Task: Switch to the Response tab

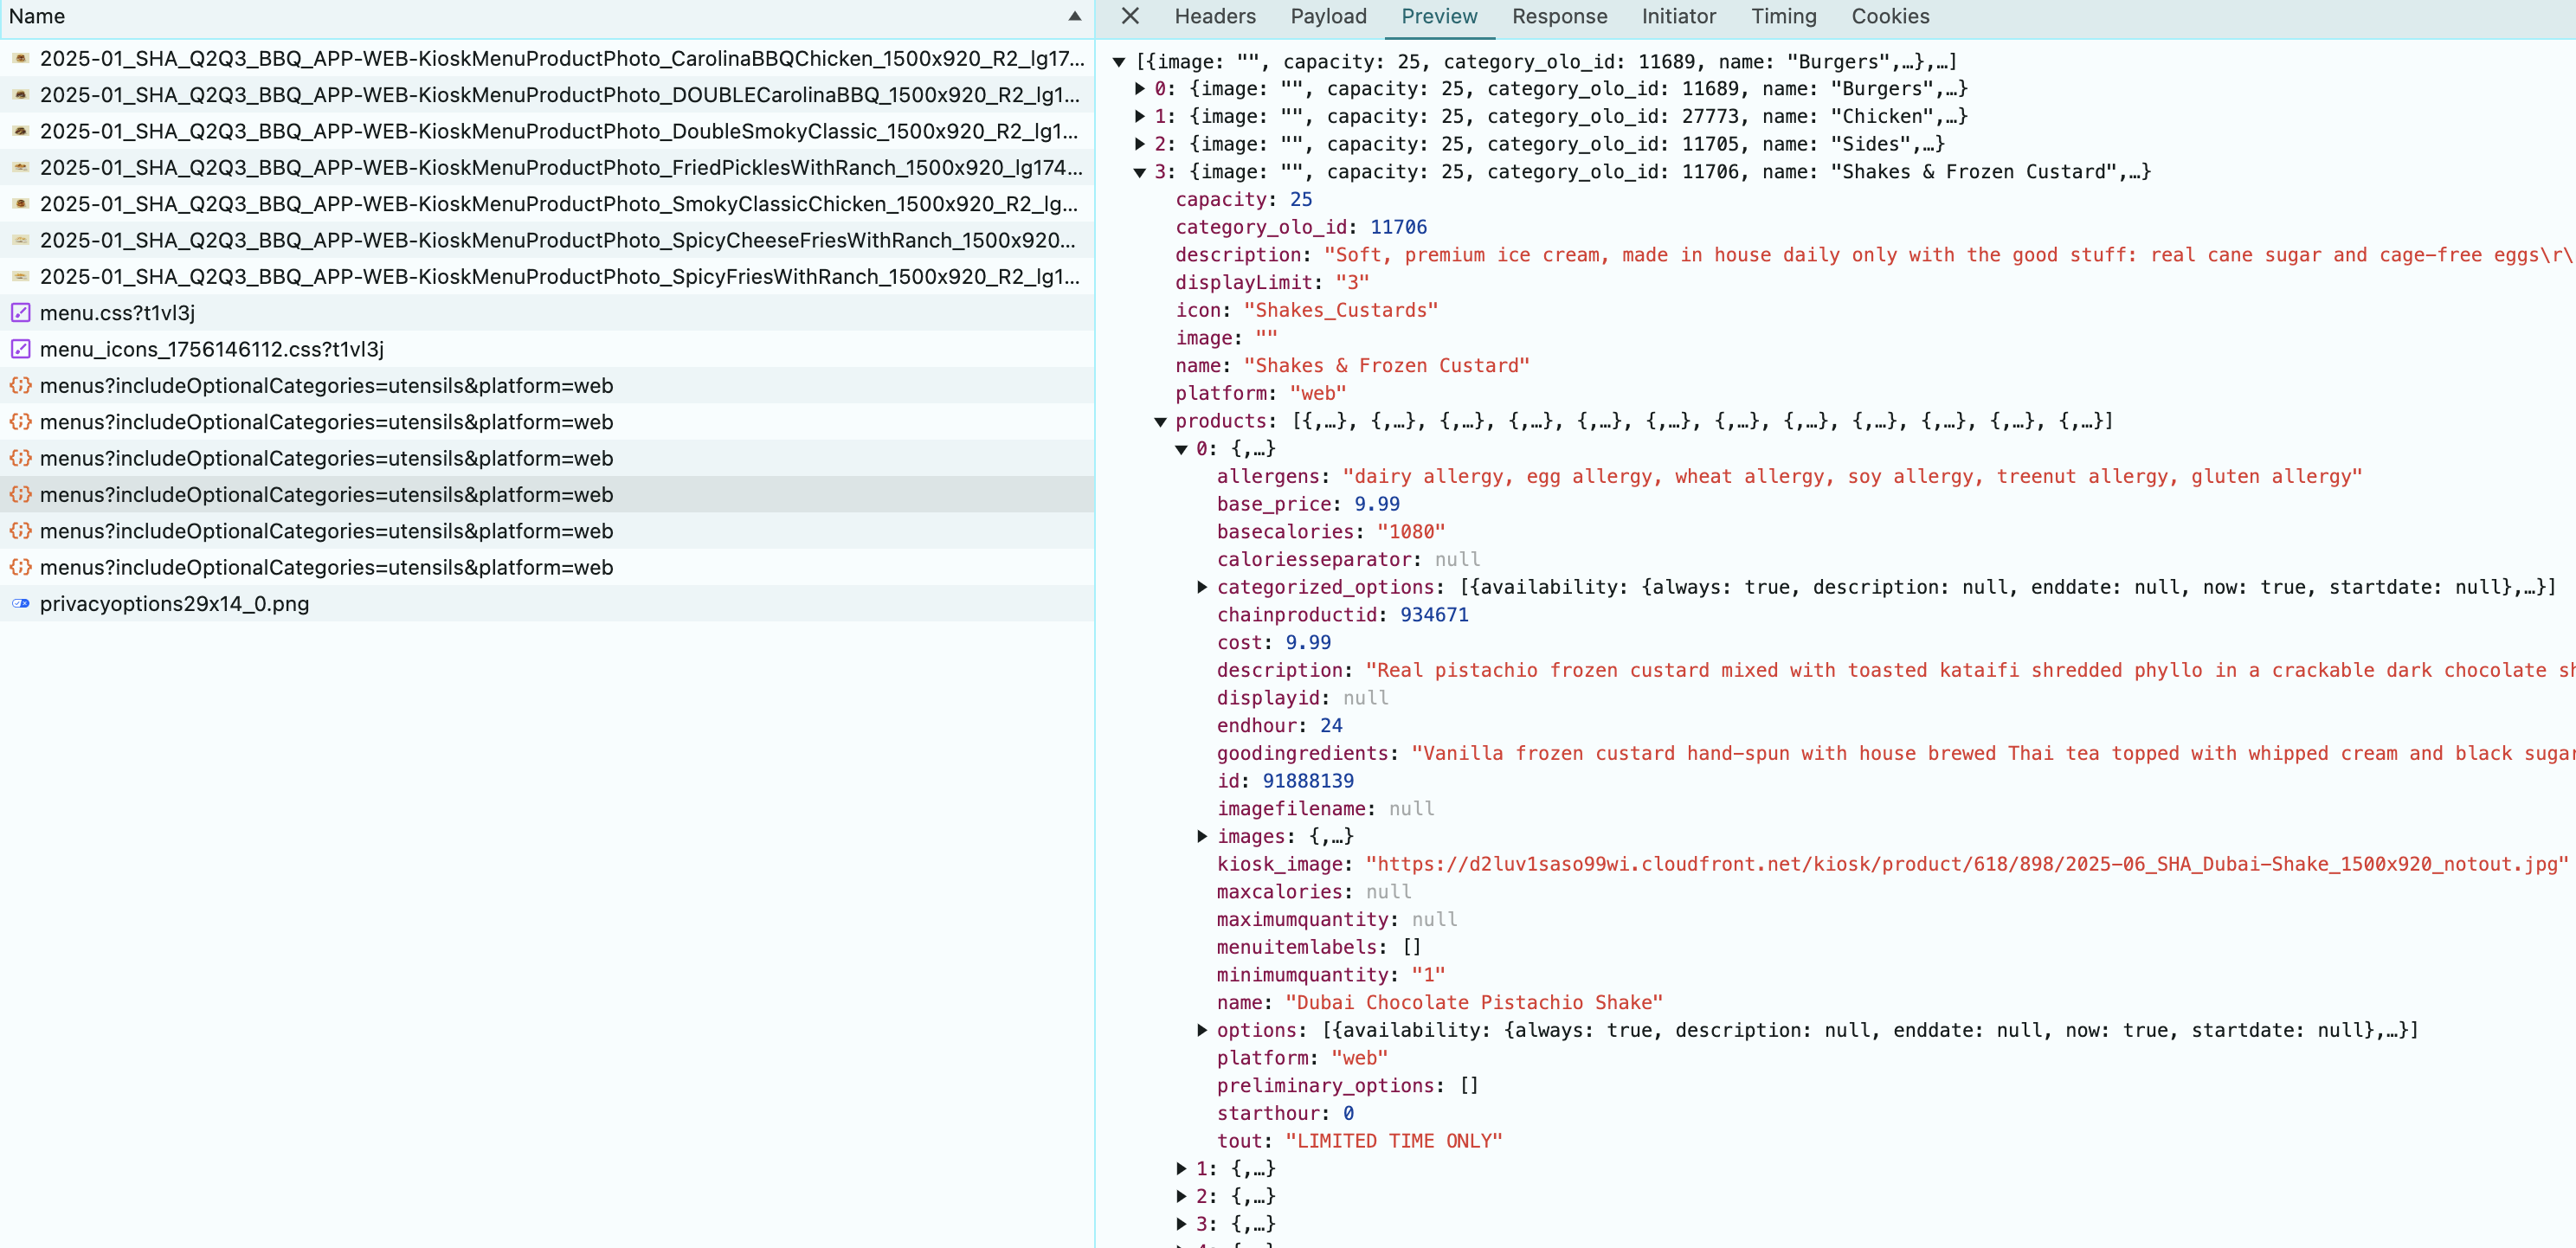Action: [1558, 16]
